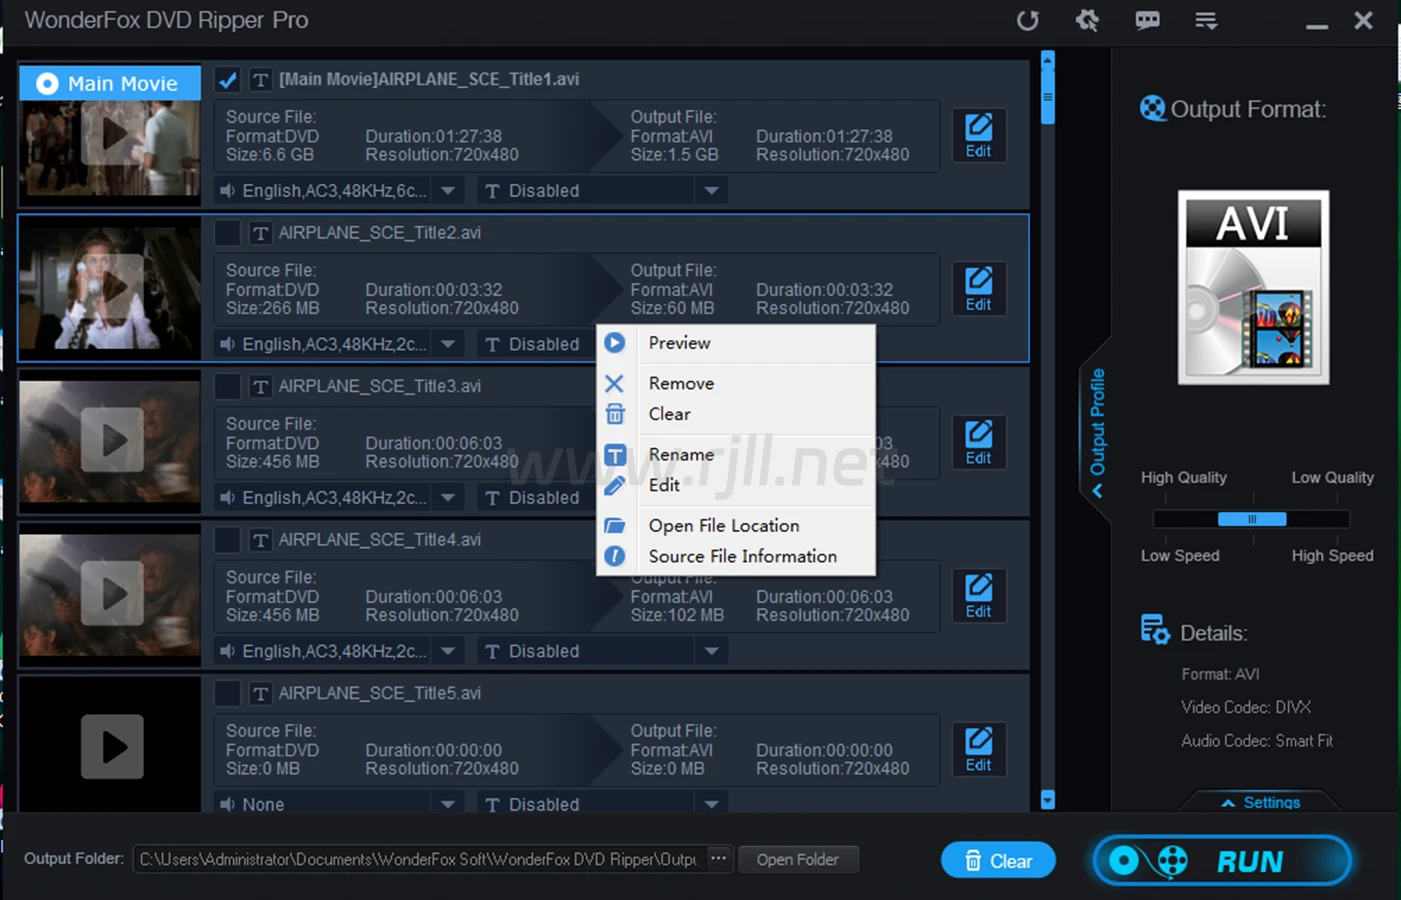Click the refresh icon in title bar
1401x900 pixels.
1027,21
